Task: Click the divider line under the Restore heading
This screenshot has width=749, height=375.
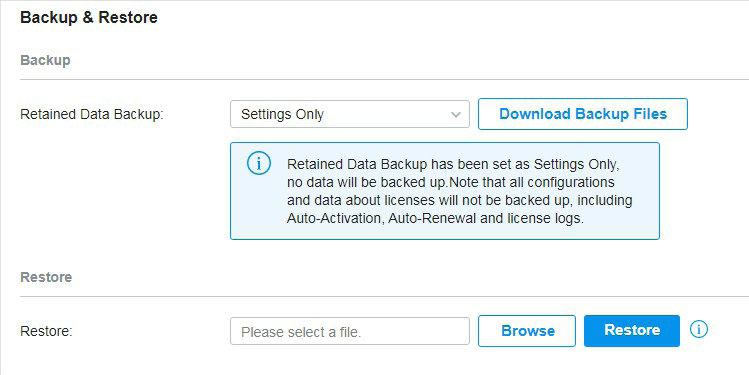Action: coord(385,297)
